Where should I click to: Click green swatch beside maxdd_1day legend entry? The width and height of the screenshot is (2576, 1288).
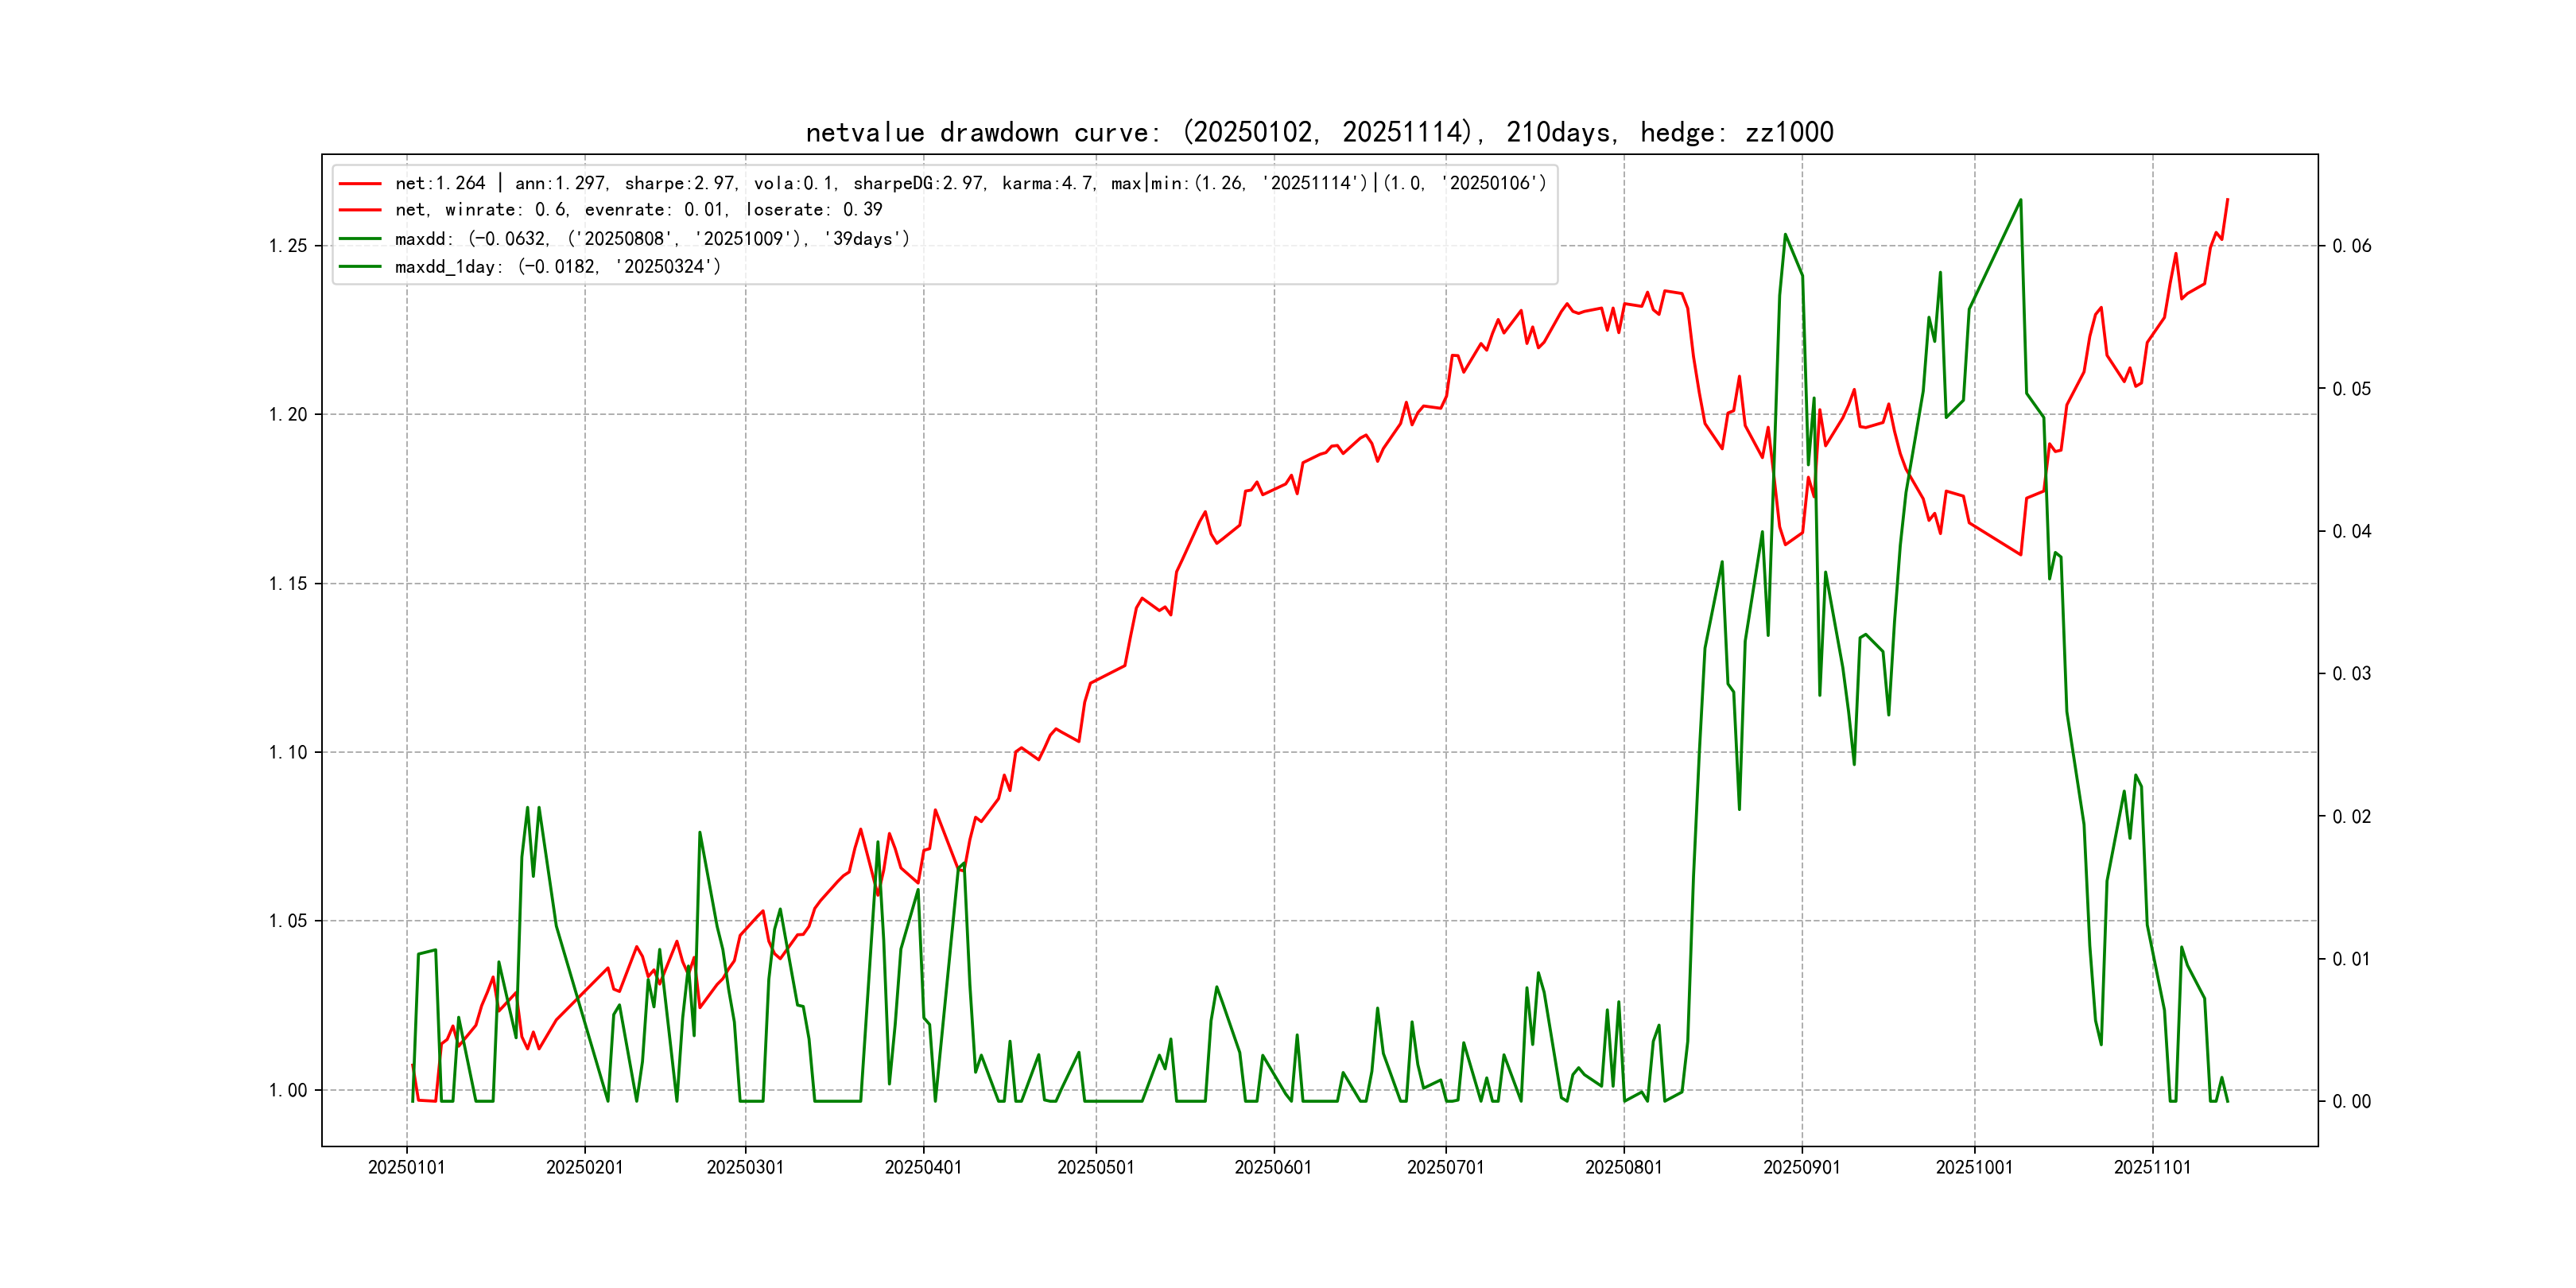(360, 267)
